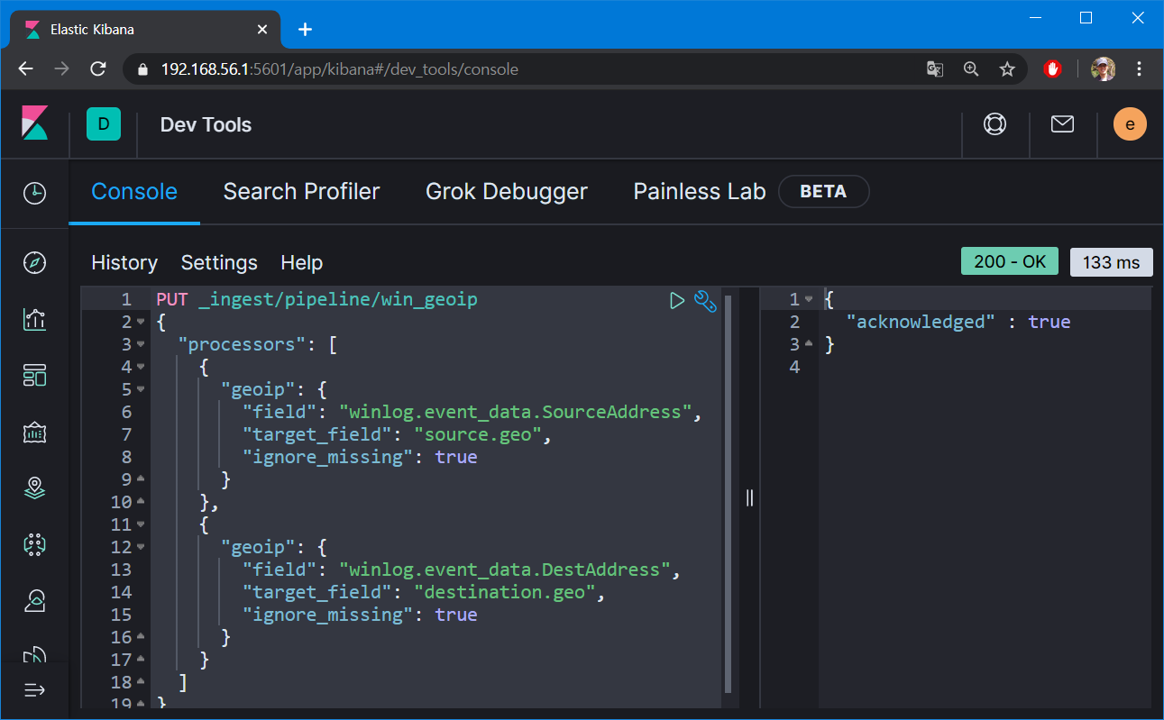Open Dashboard icon in sidebar
Image resolution: width=1164 pixels, height=720 pixels.
point(34,376)
